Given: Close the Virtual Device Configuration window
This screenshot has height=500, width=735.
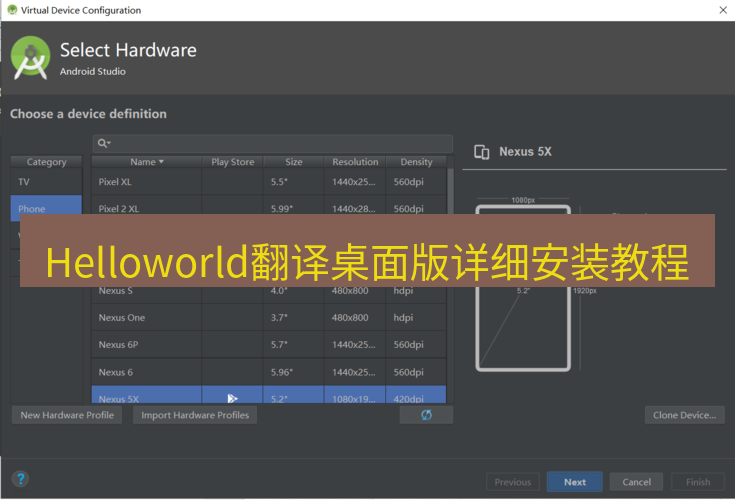Looking at the screenshot, I should 723,10.
